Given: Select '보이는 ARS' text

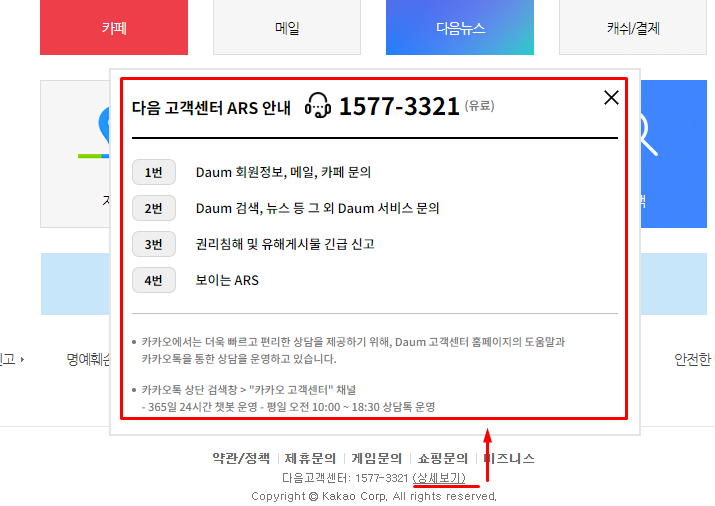Looking at the screenshot, I should click(x=227, y=280).
